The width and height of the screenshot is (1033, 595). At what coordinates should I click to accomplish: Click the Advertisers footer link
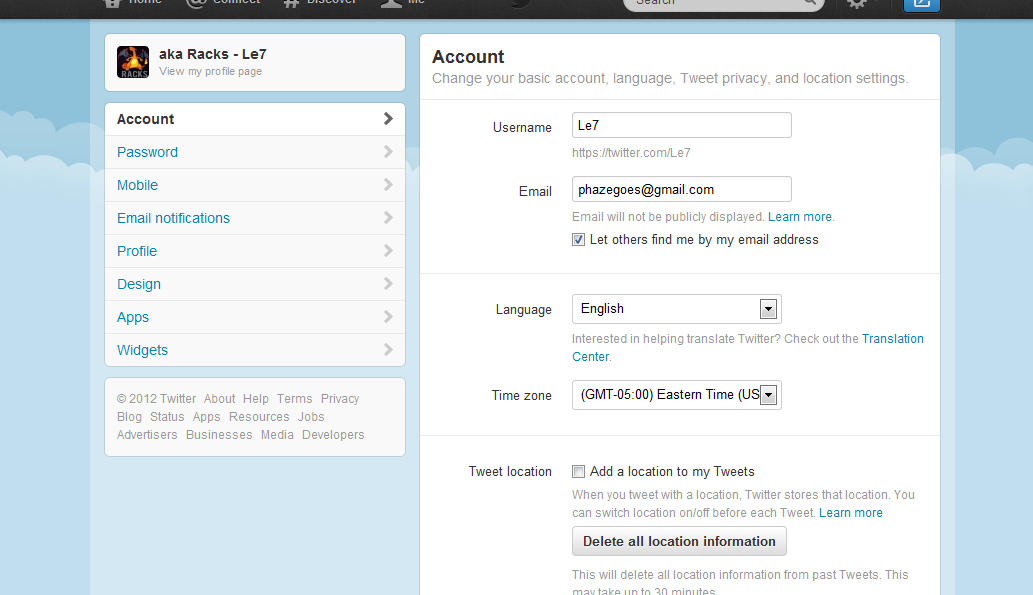(147, 435)
